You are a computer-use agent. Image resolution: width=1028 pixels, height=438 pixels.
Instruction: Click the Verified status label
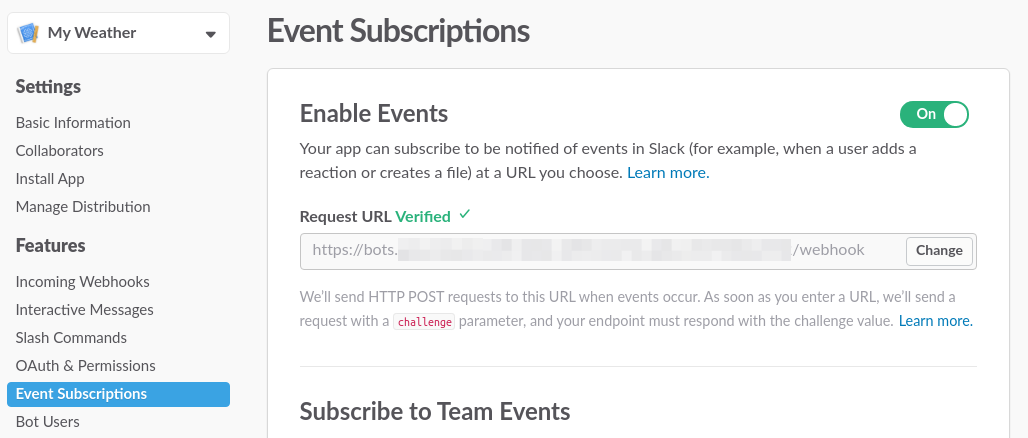pyautogui.click(x=423, y=215)
